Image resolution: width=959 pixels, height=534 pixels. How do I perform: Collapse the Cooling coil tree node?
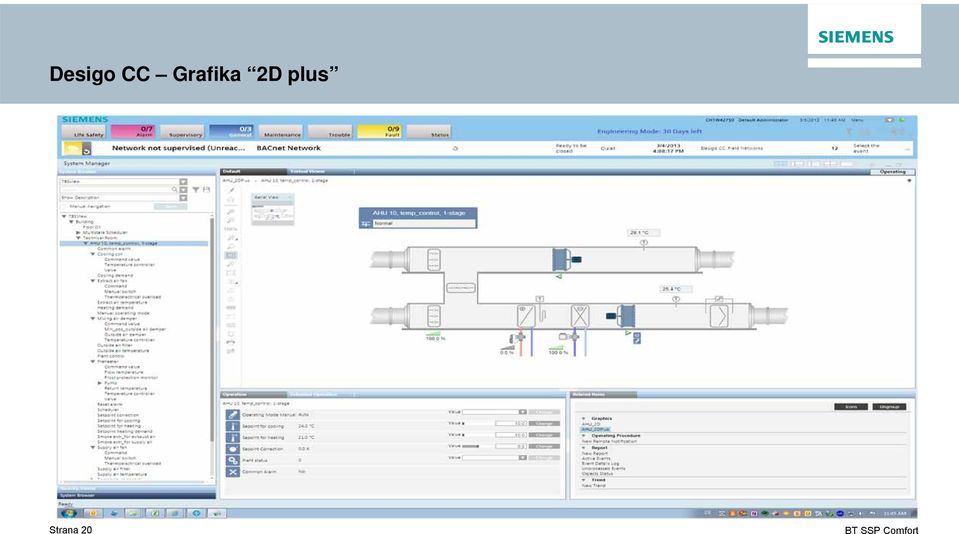click(93, 254)
